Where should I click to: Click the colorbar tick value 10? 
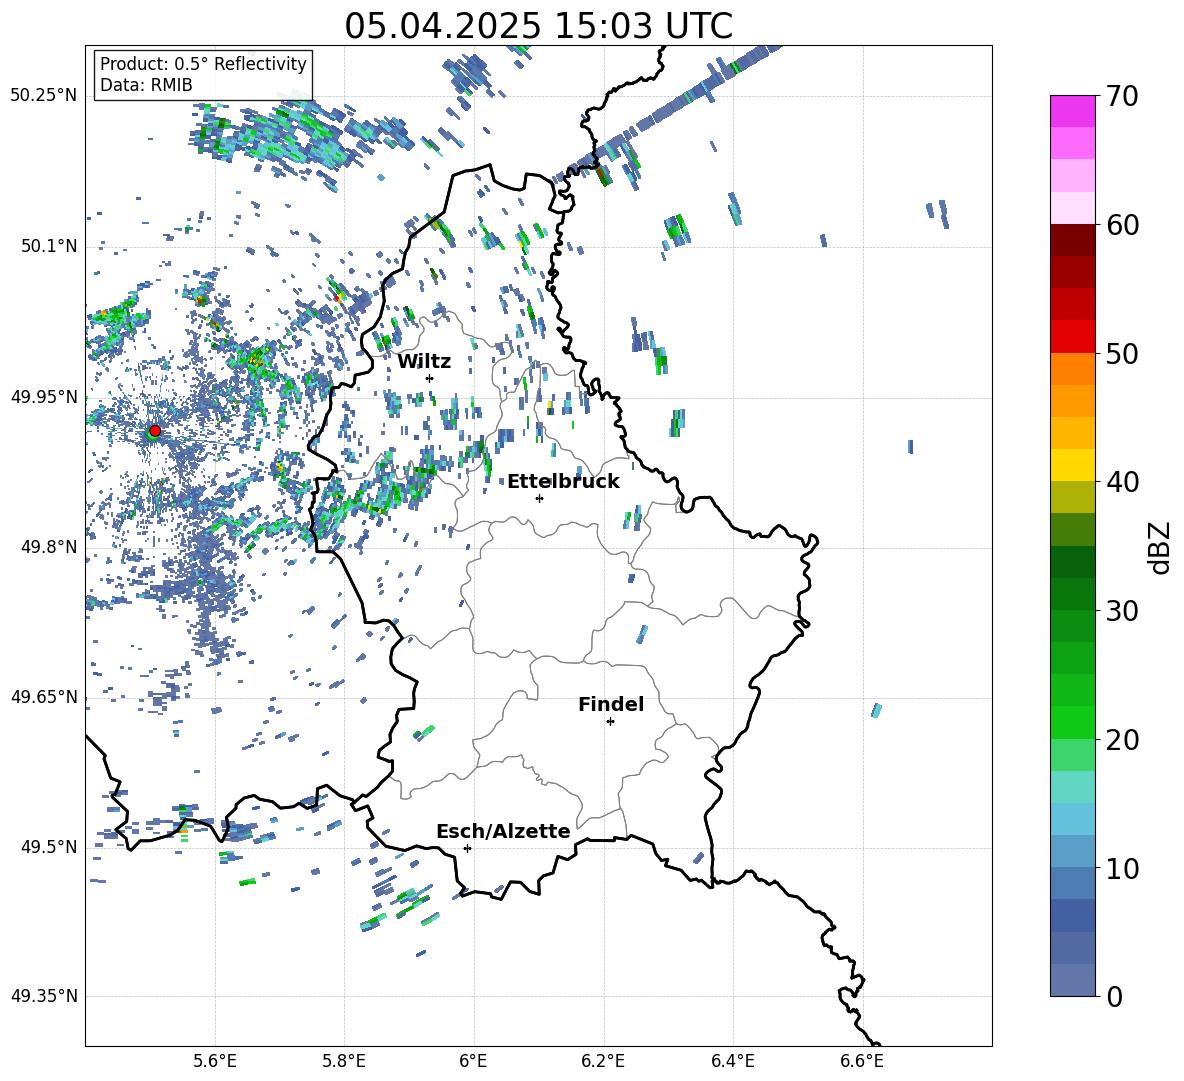(x=1123, y=868)
